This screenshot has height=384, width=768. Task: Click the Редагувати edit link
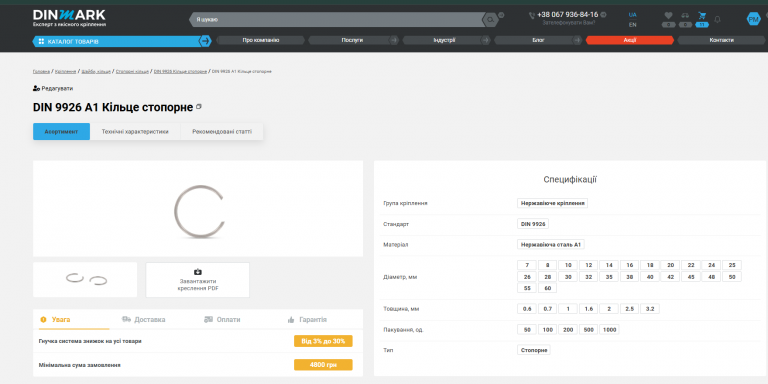click(53, 89)
